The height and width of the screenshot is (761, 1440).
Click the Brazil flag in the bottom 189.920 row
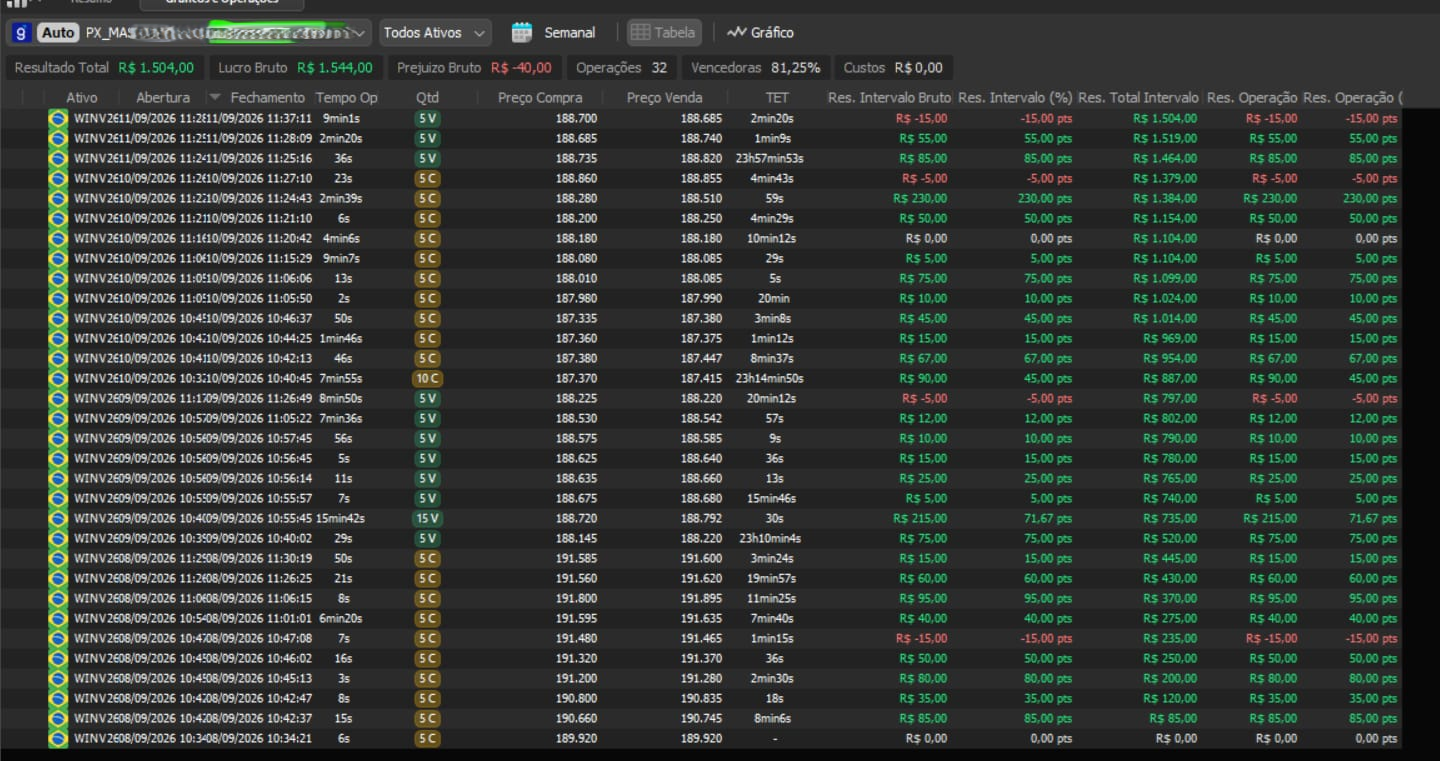(58, 738)
